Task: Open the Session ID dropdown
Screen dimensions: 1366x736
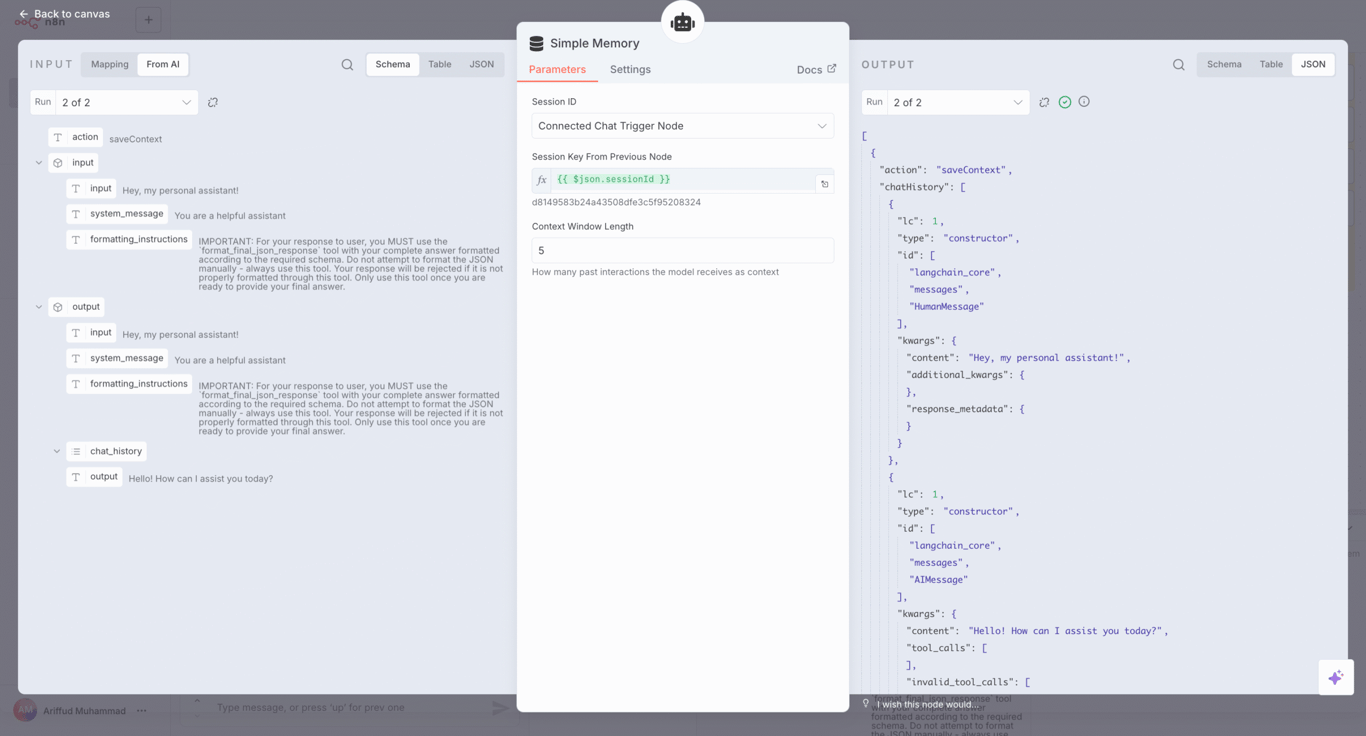Action: [x=682, y=126]
